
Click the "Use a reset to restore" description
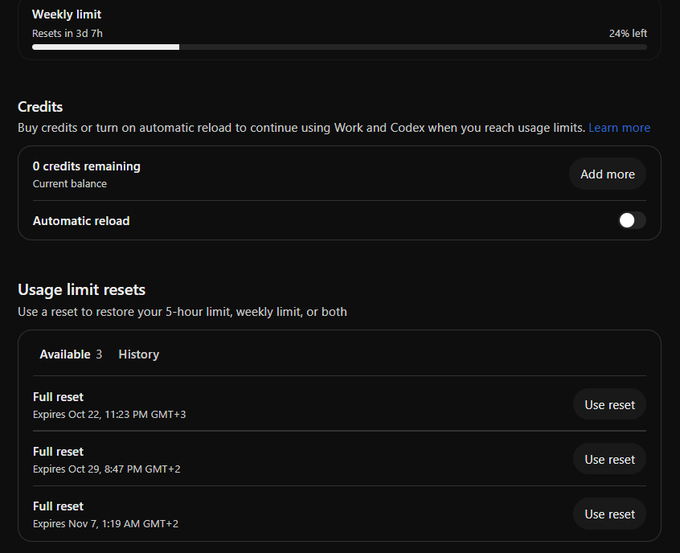(182, 312)
